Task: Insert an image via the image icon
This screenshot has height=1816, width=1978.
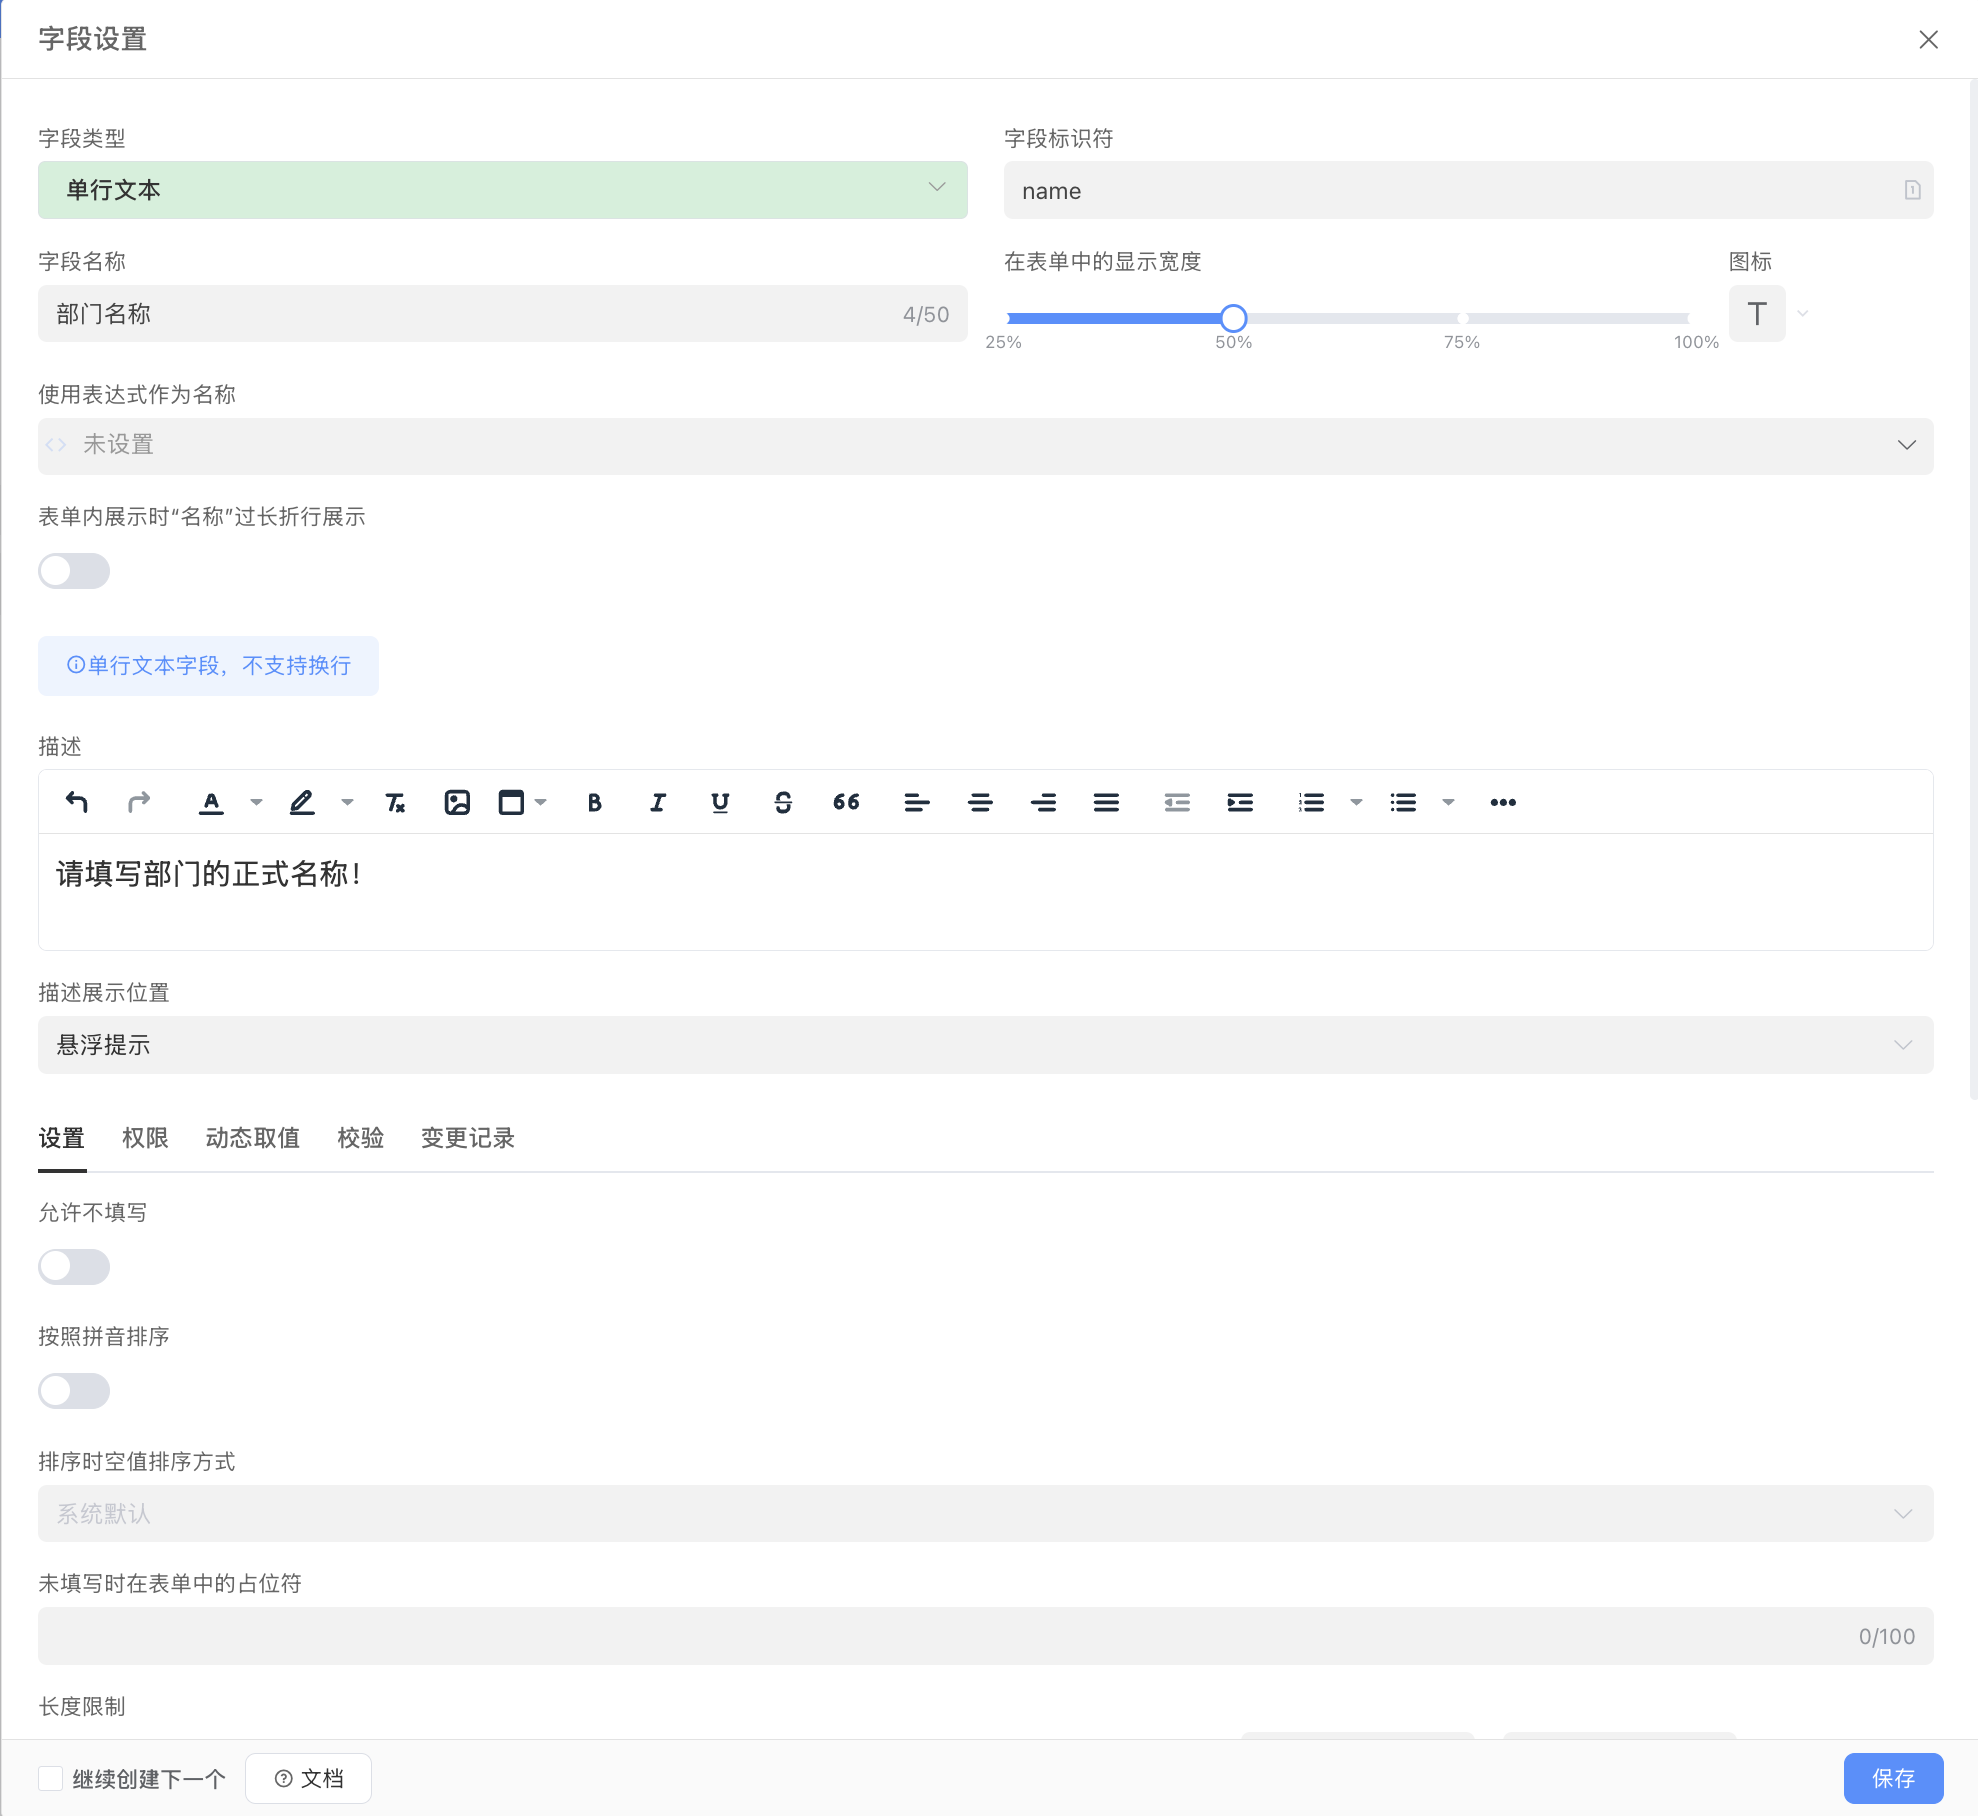Action: pyautogui.click(x=457, y=802)
